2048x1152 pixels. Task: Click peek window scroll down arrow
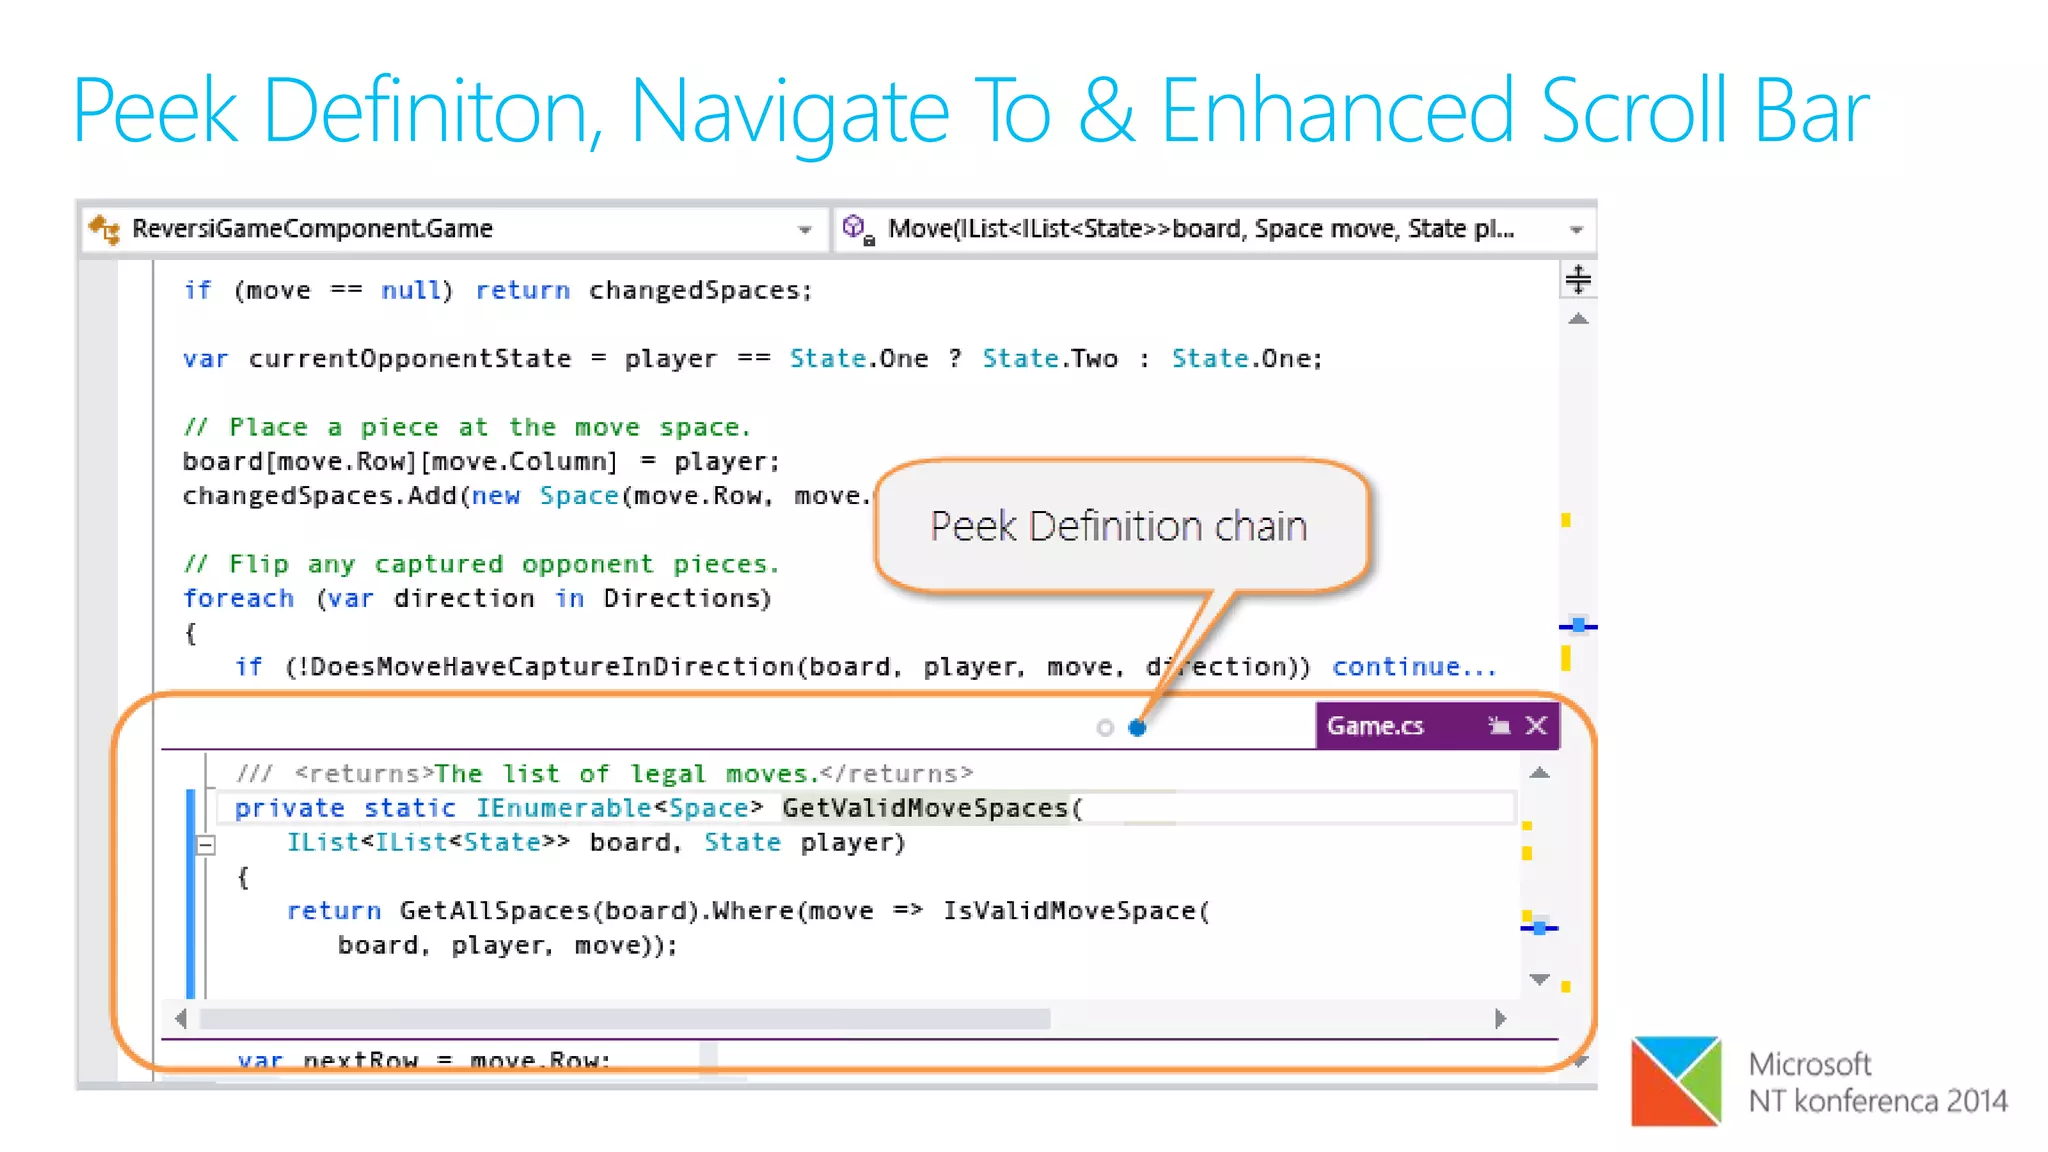[1540, 979]
